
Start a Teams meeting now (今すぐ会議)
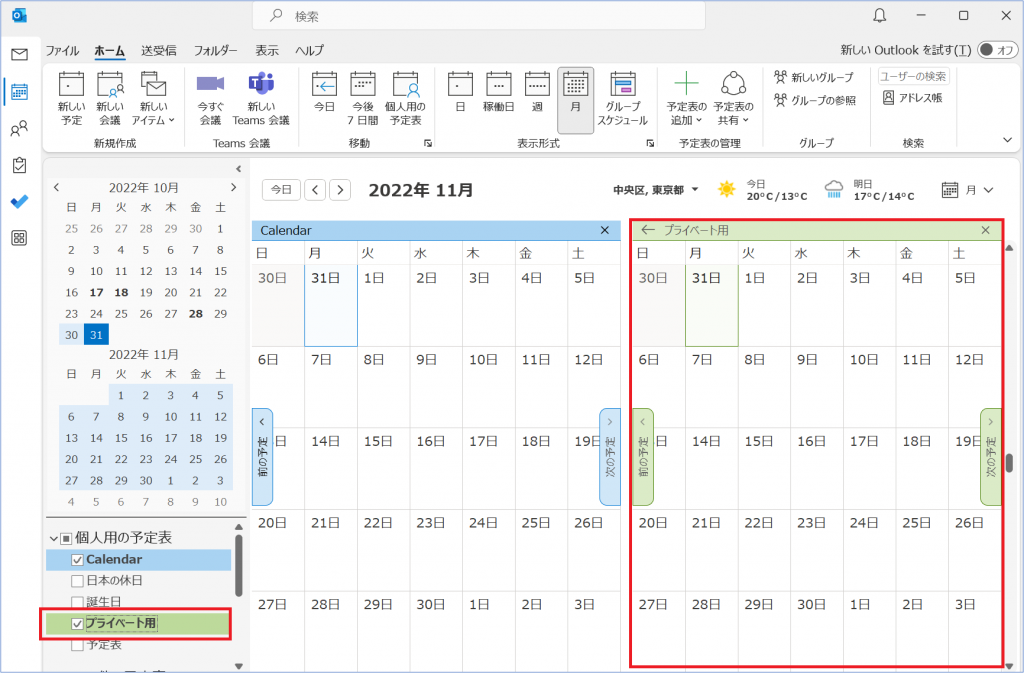210,98
